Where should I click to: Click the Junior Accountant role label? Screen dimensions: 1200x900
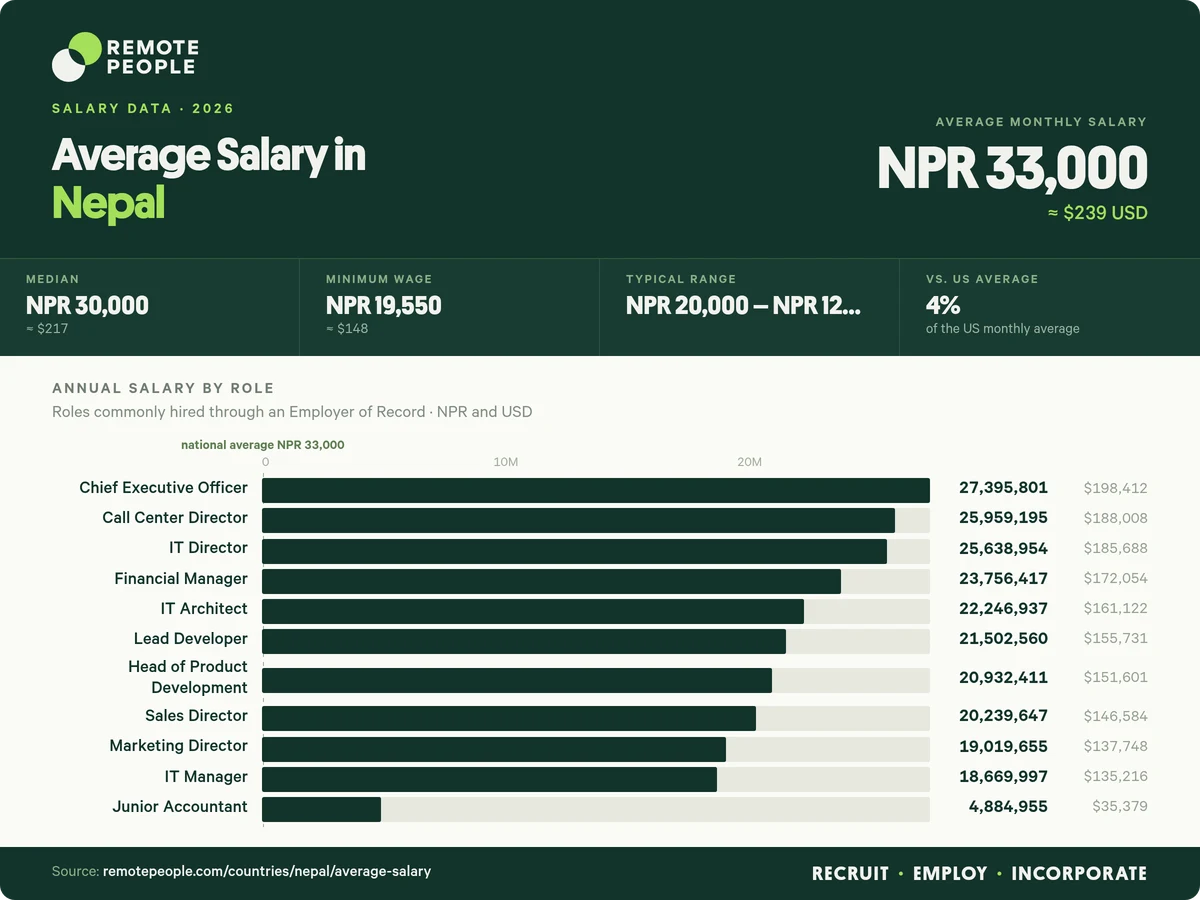[180, 807]
